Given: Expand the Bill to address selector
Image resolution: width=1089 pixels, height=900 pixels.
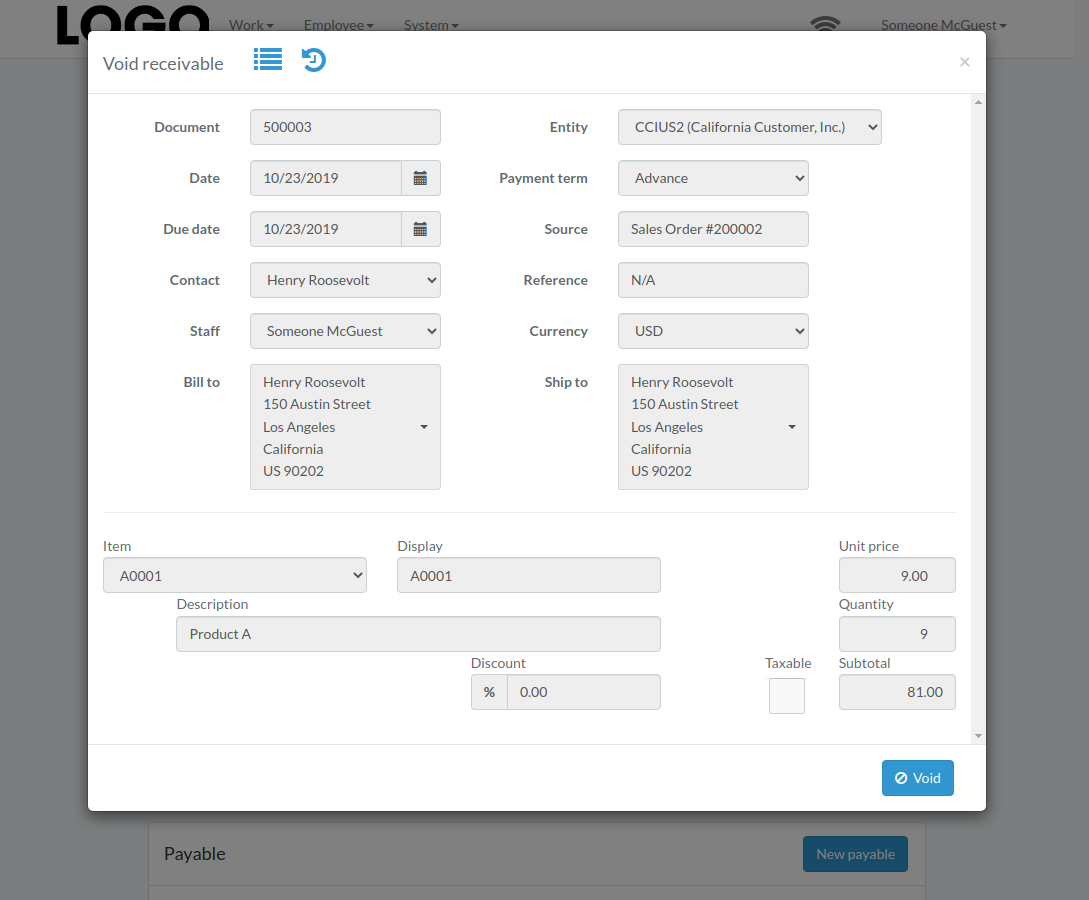Looking at the screenshot, I should (345, 427).
